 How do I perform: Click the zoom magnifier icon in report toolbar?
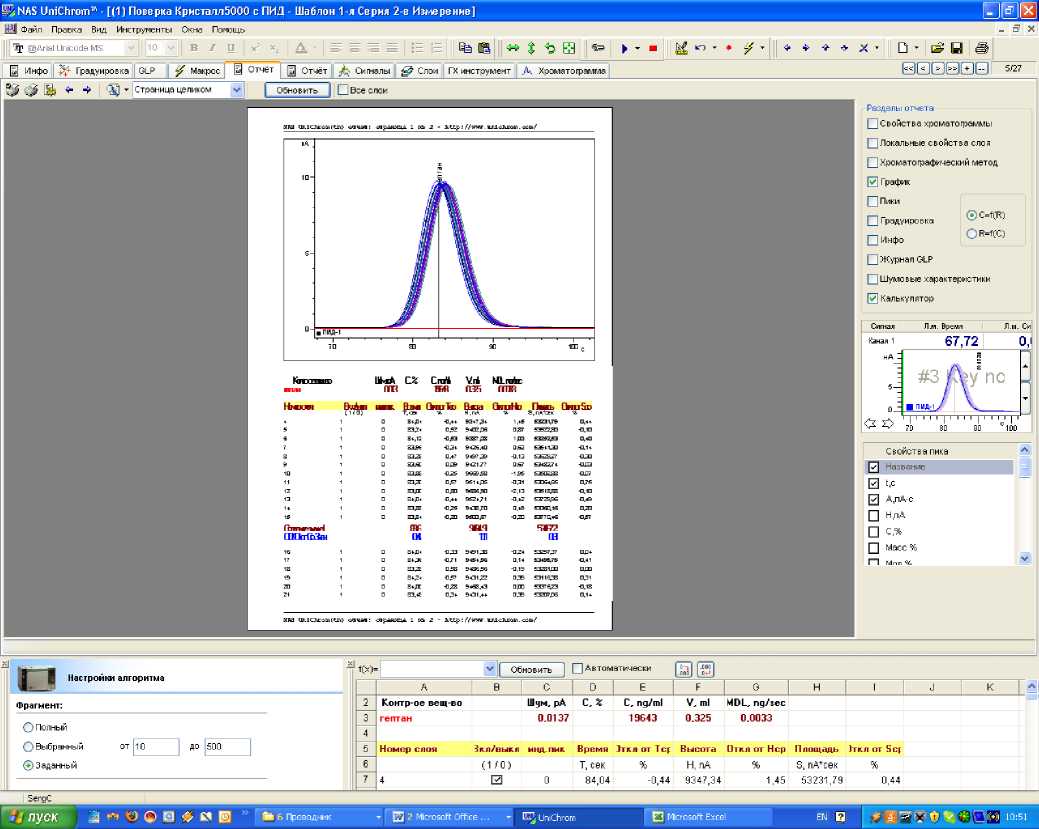coord(113,90)
